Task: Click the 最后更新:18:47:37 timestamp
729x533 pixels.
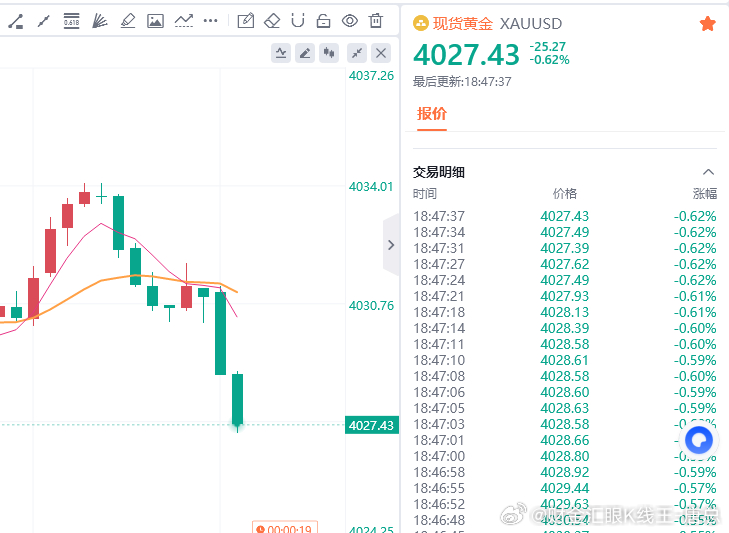Action: tap(462, 82)
